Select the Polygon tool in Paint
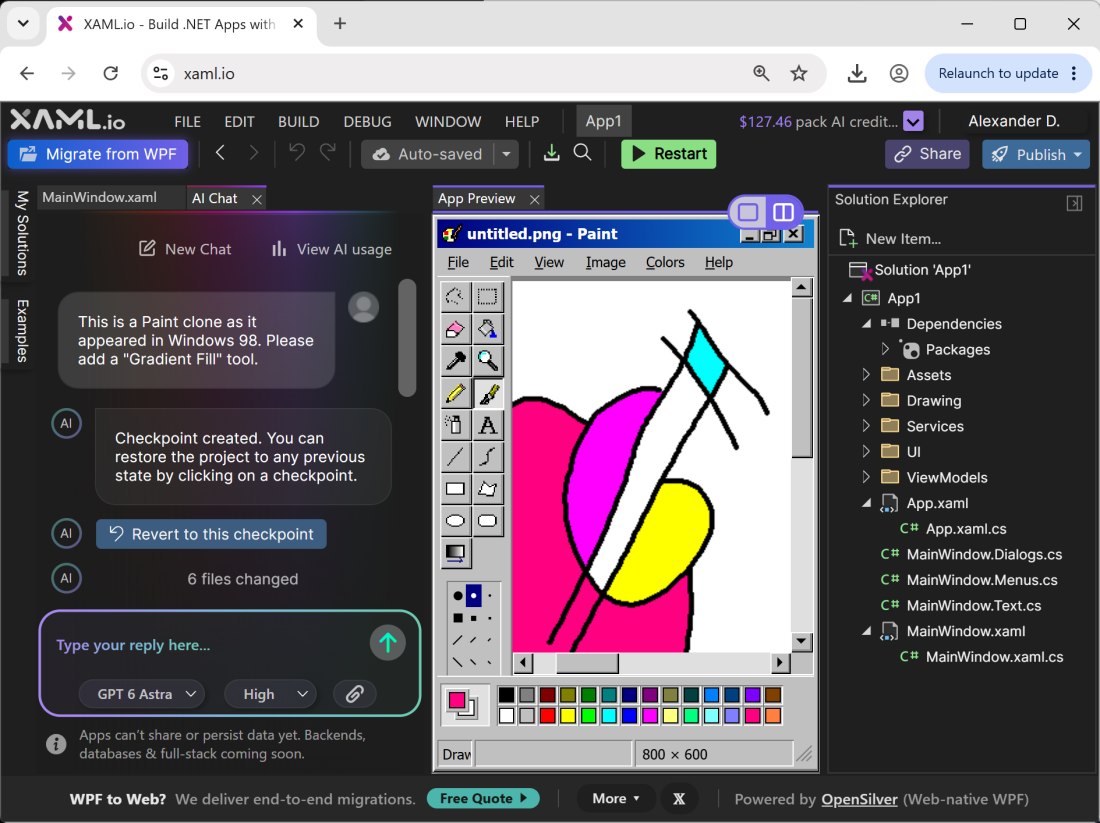 [x=488, y=489]
